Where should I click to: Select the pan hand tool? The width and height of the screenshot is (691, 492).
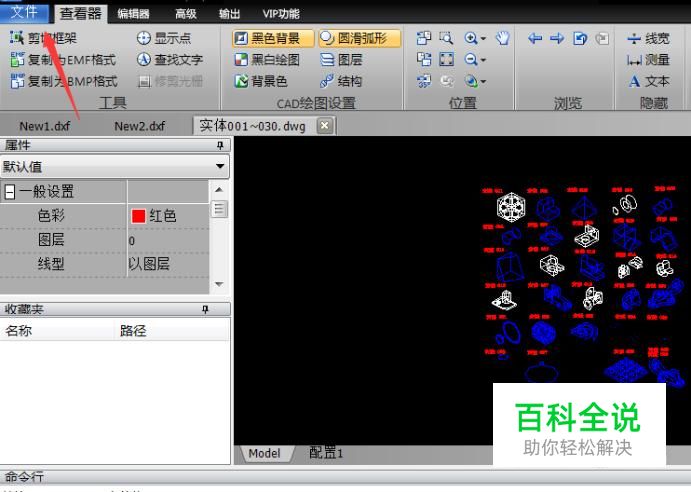pyautogui.click(x=502, y=38)
